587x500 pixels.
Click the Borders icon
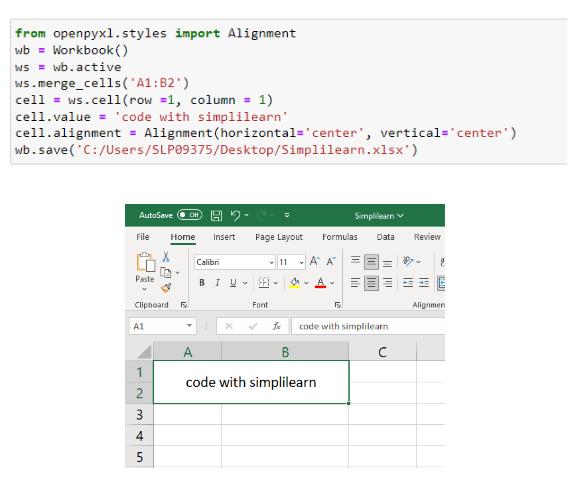264,283
